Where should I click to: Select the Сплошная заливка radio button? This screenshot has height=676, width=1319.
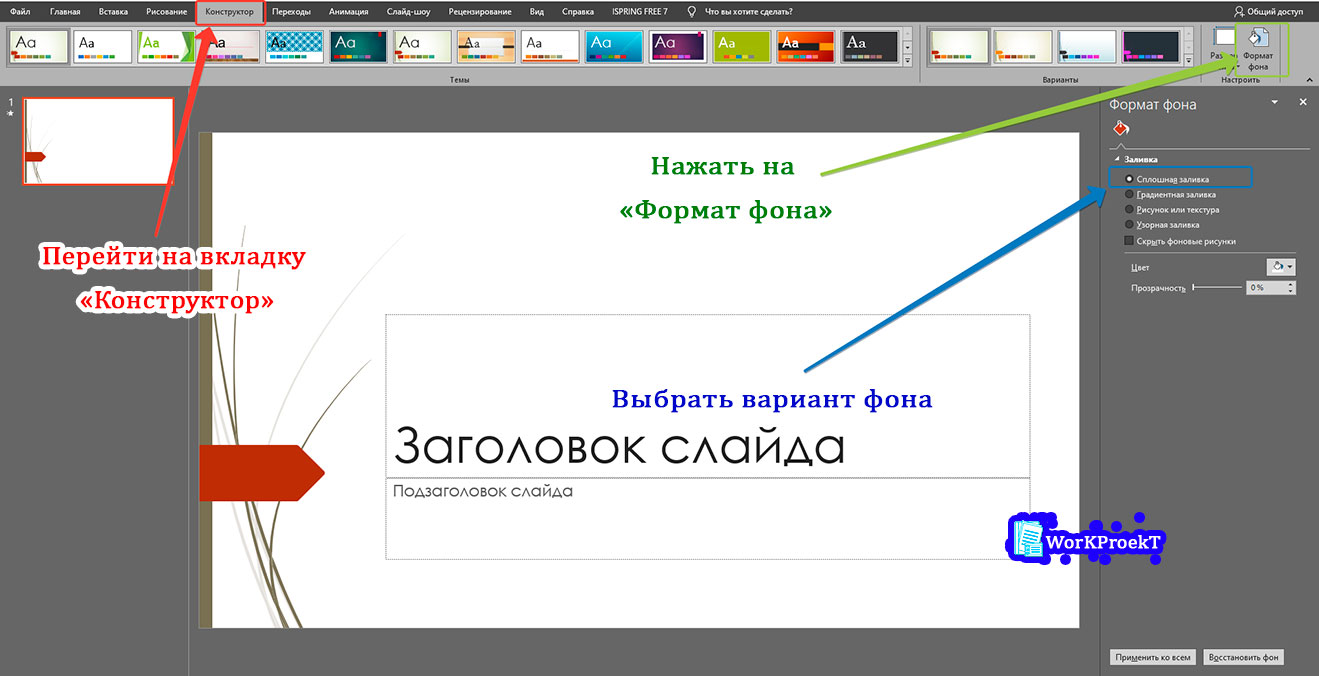point(1131,179)
